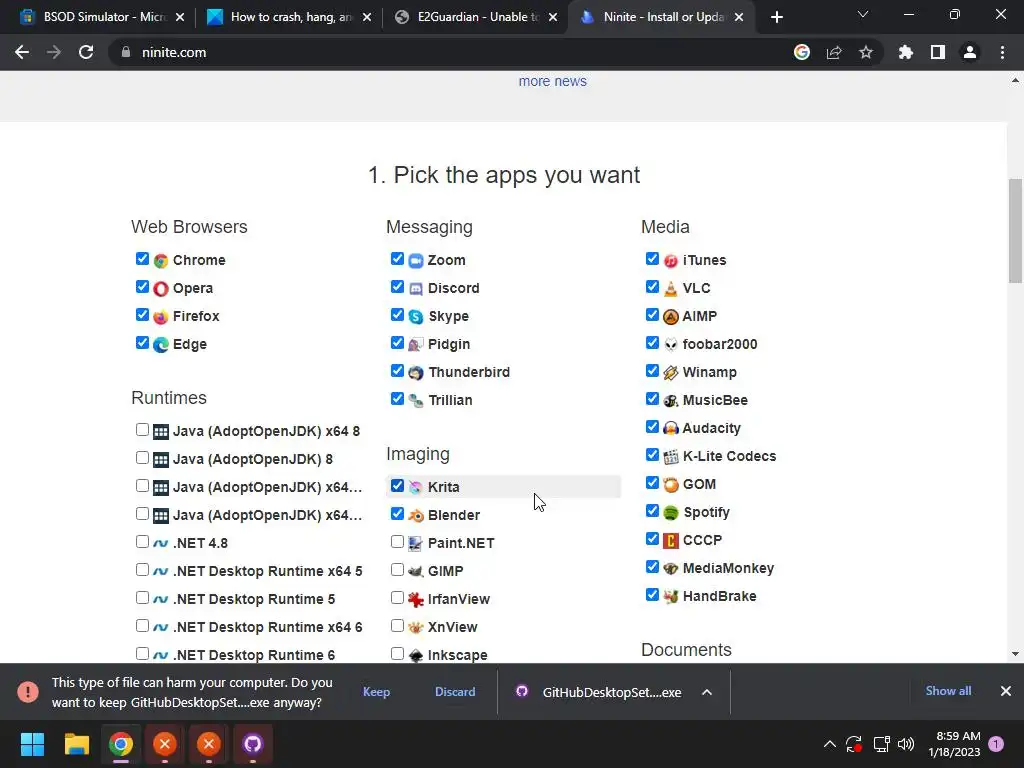Open GitHub Desktop icon in the taskbar
This screenshot has width=1024, height=768.
point(253,744)
